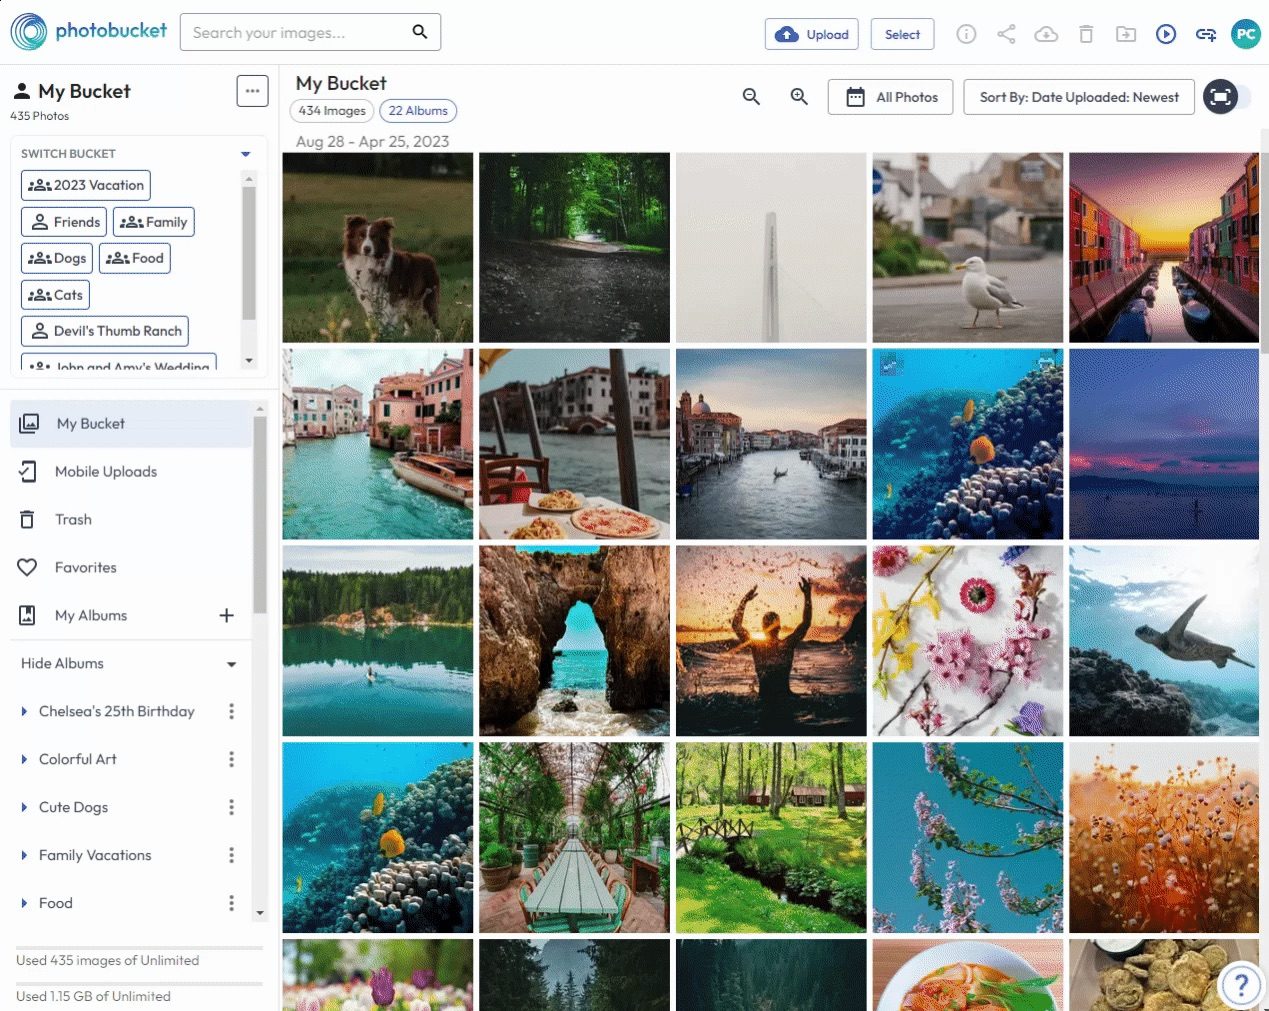The image size is (1269, 1011).
Task: Zoom out the photo grid
Action: [751, 97]
